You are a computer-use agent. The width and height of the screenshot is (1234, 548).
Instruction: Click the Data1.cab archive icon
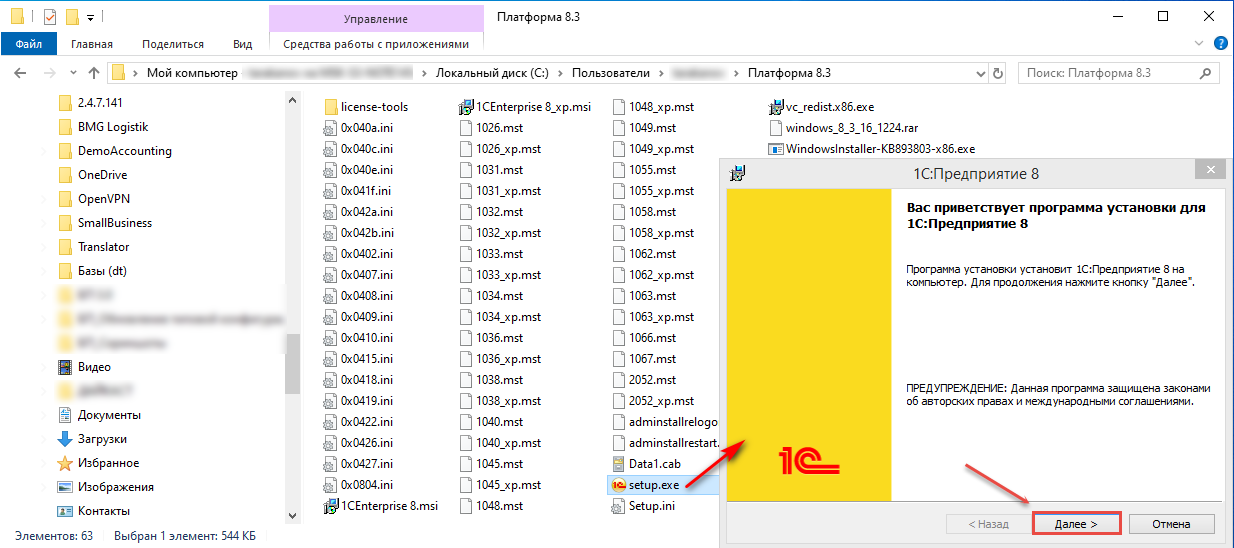coord(619,464)
